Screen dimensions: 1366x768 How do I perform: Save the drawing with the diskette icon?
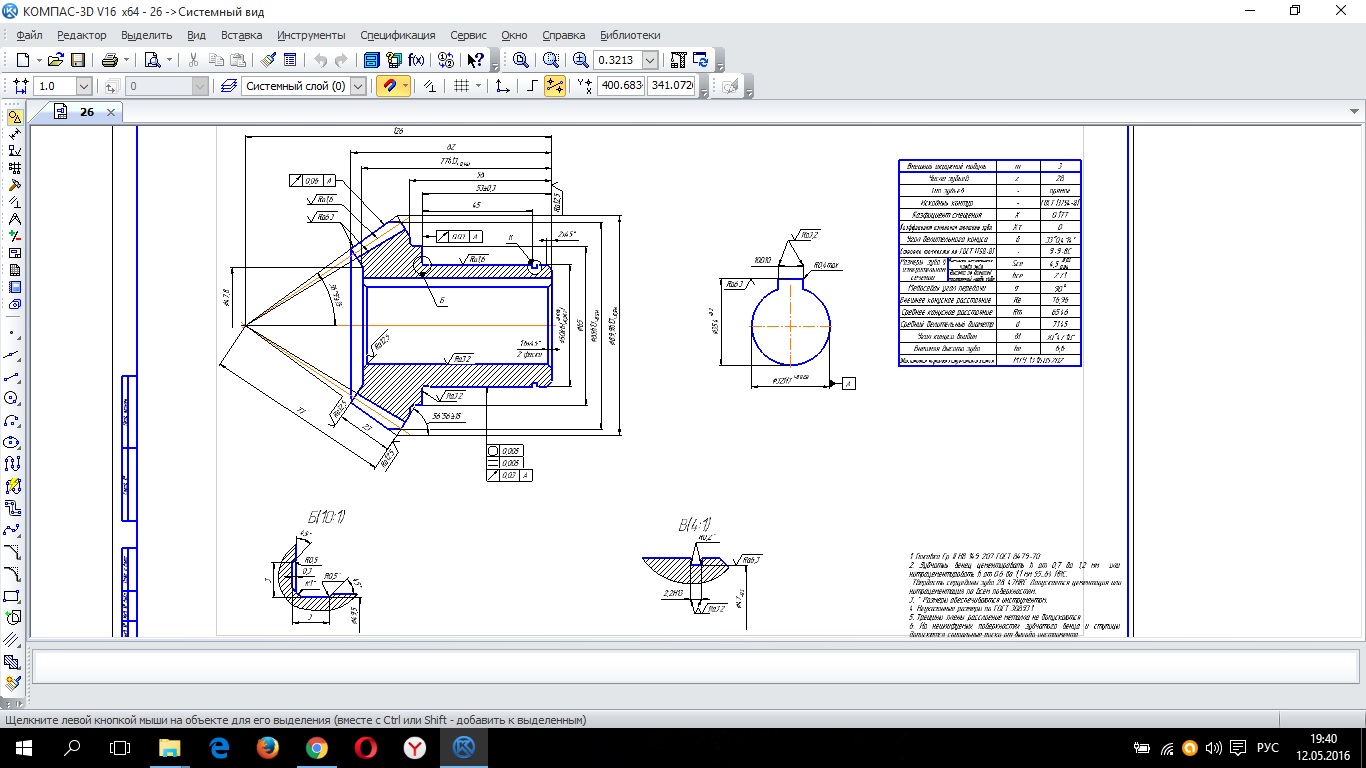click(77, 60)
